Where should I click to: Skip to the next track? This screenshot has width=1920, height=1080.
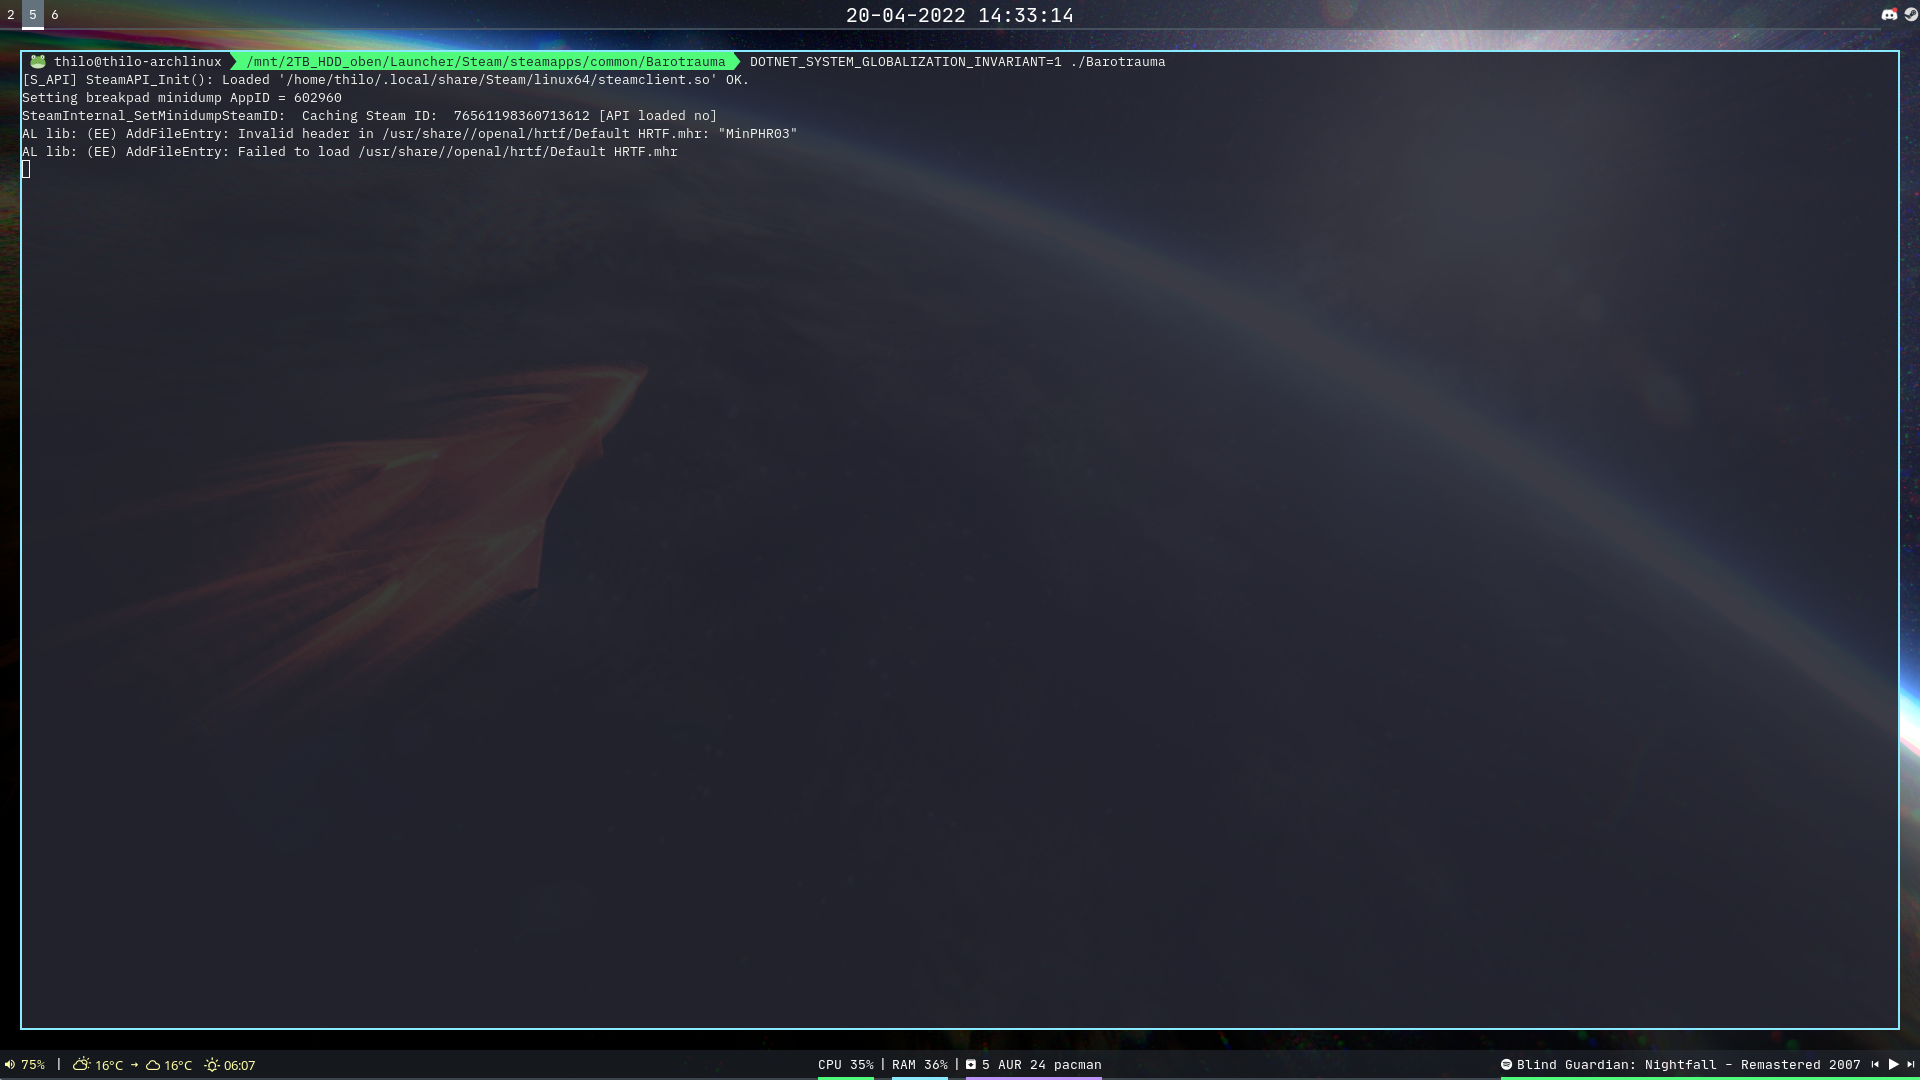click(x=1911, y=1065)
